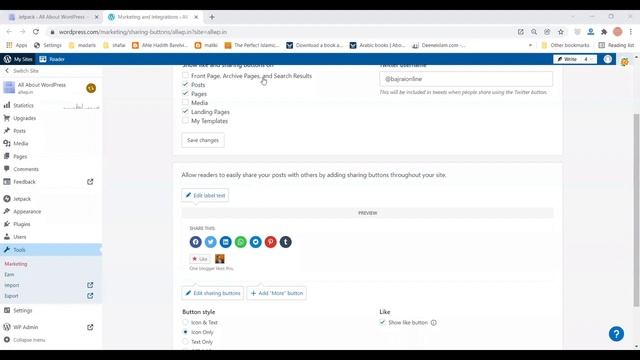Select Text Only button style
The width and height of the screenshot is (640, 360).
(x=185, y=342)
